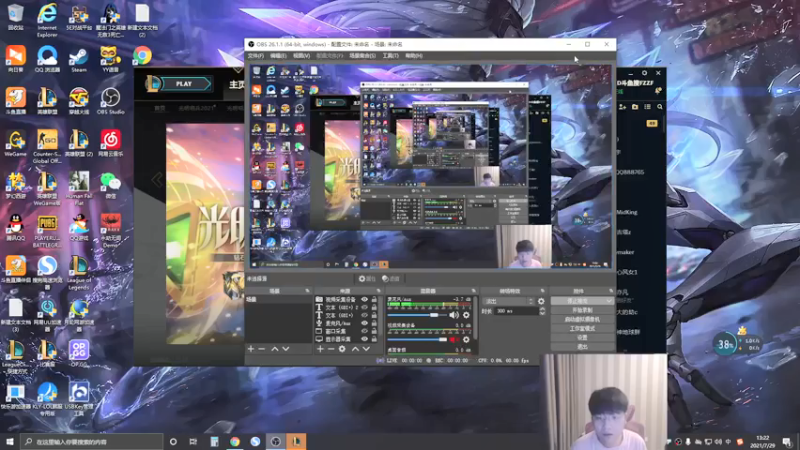Toggle visibility of 显示器采集 source

click(364, 339)
